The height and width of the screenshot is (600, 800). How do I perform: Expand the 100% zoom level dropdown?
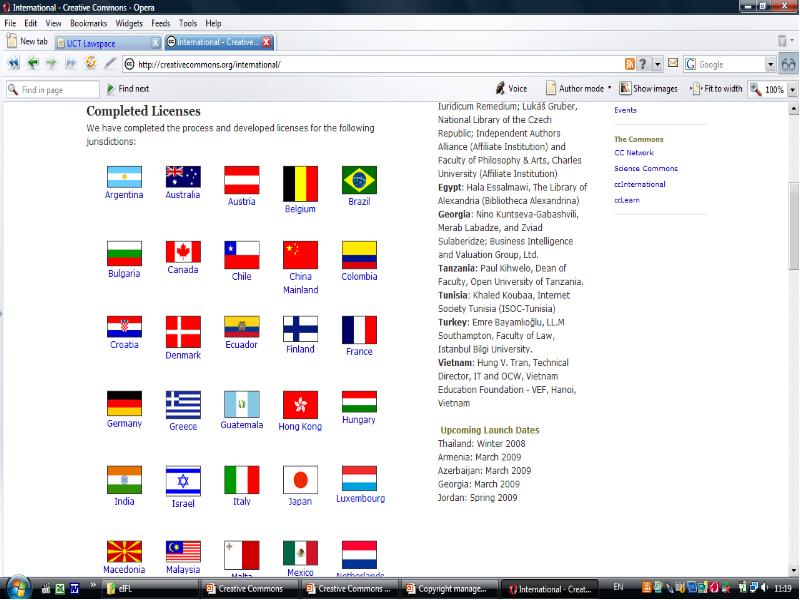click(792, 89)
